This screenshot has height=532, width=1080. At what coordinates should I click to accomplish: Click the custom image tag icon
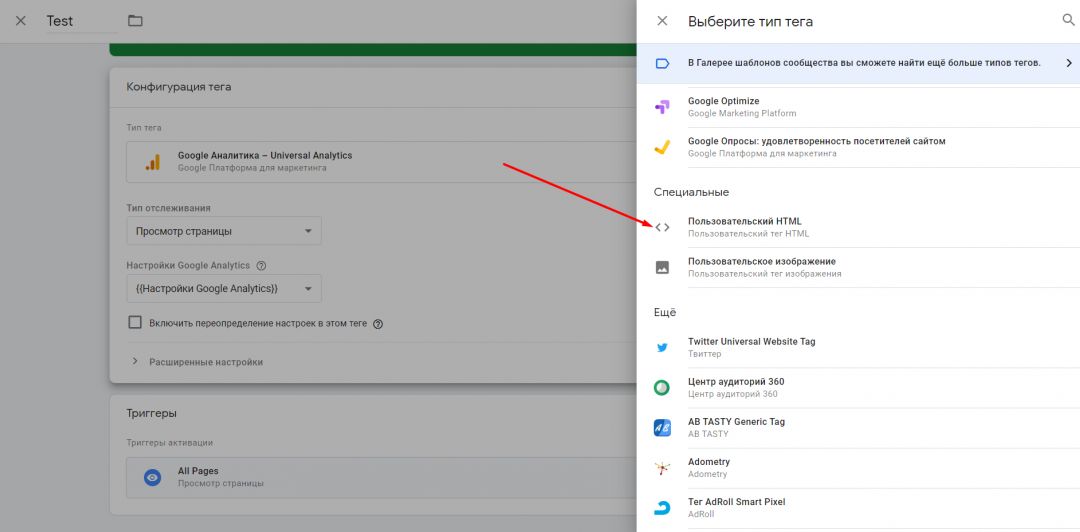click(662, 267)
